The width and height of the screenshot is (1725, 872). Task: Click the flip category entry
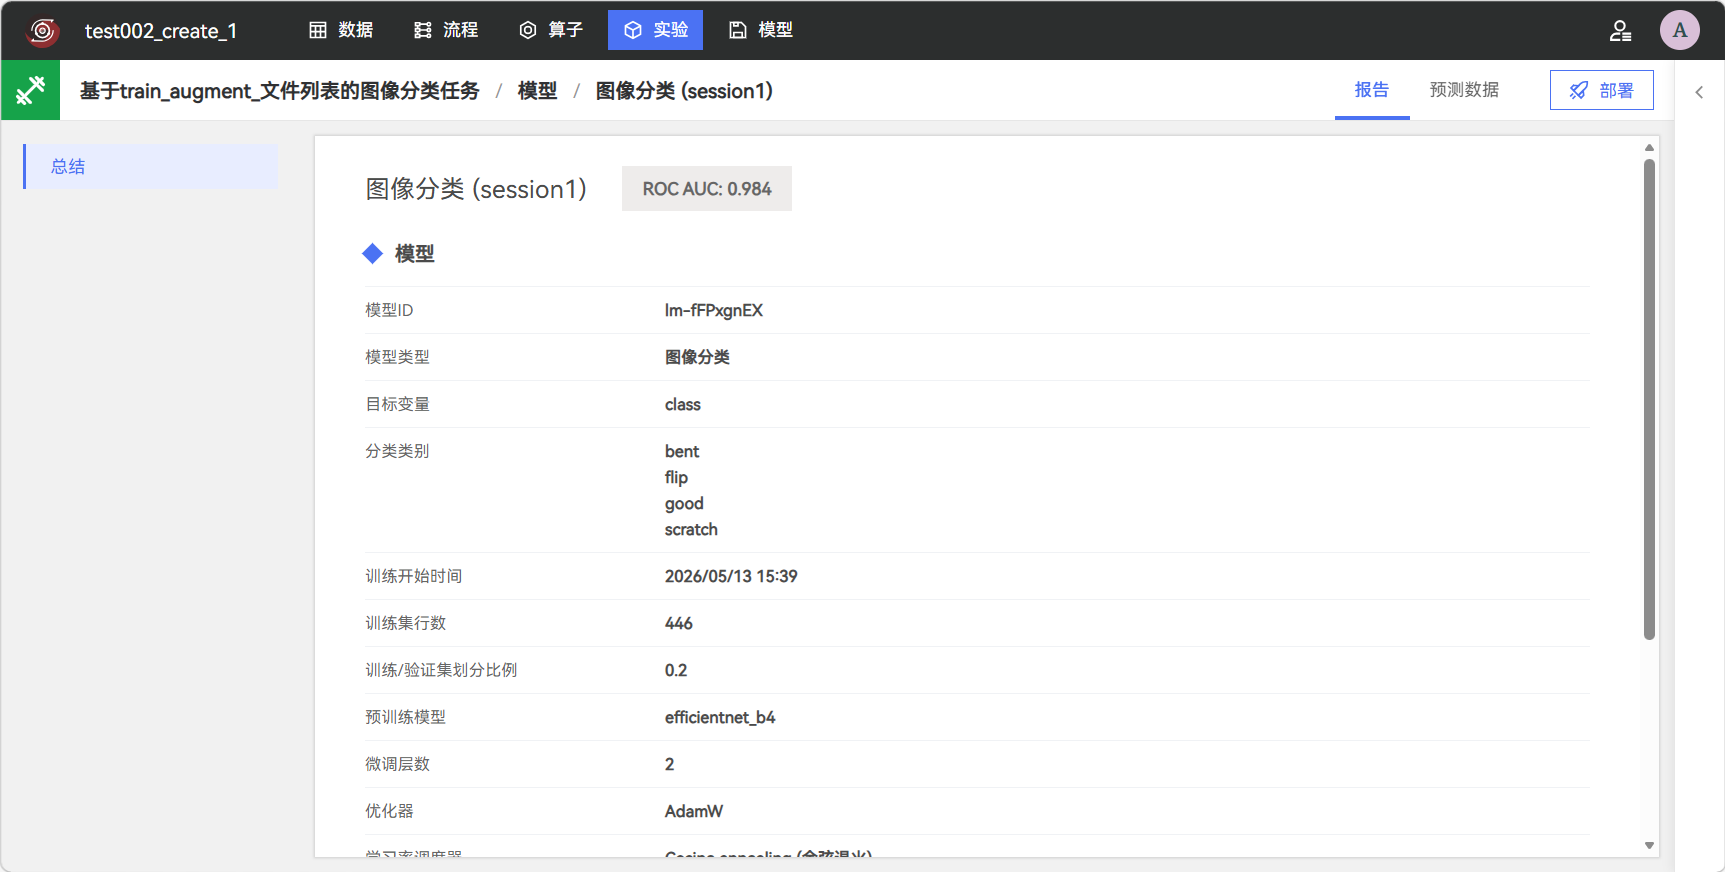pos(676,477)
